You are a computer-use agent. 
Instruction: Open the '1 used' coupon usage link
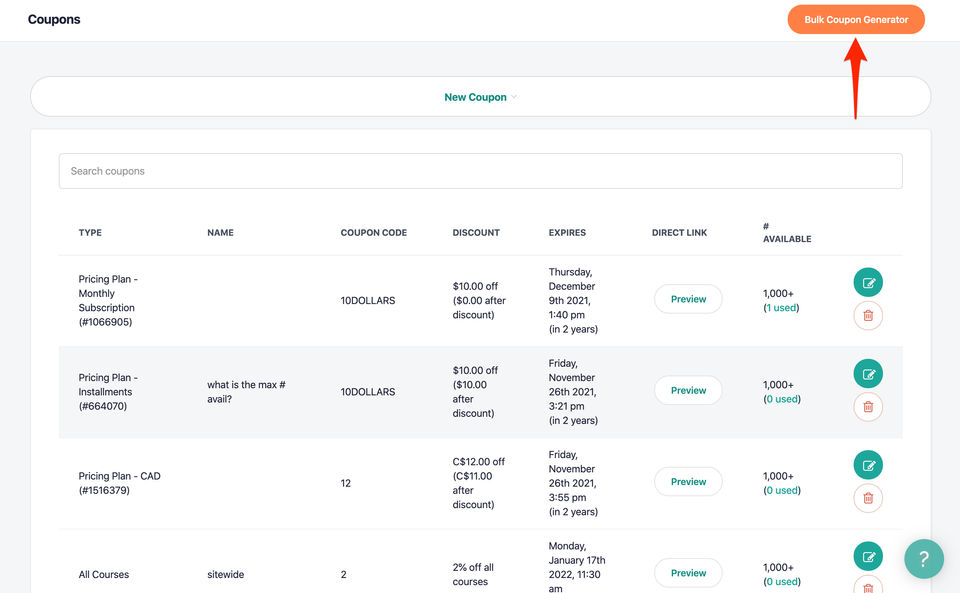(x=782, y=308)
